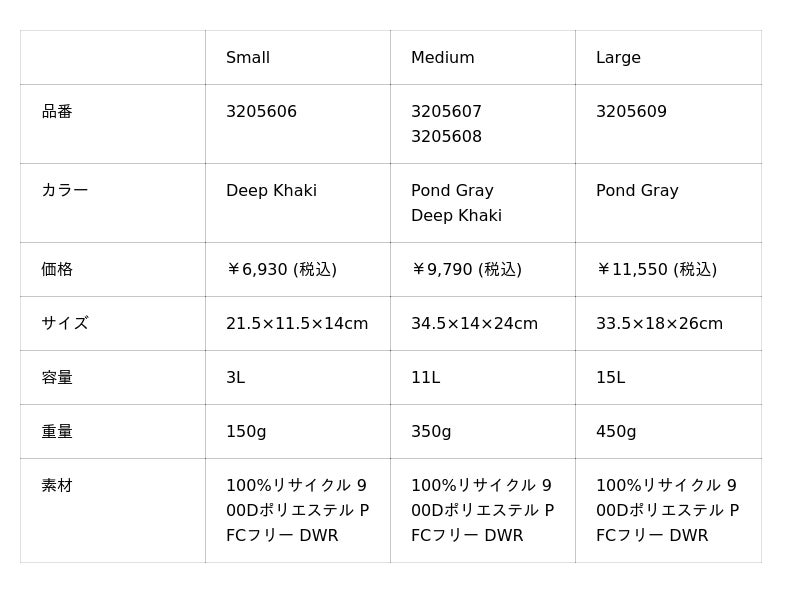
Task: Click the 3L capacity cell
Action: click(x=236, y=377)
